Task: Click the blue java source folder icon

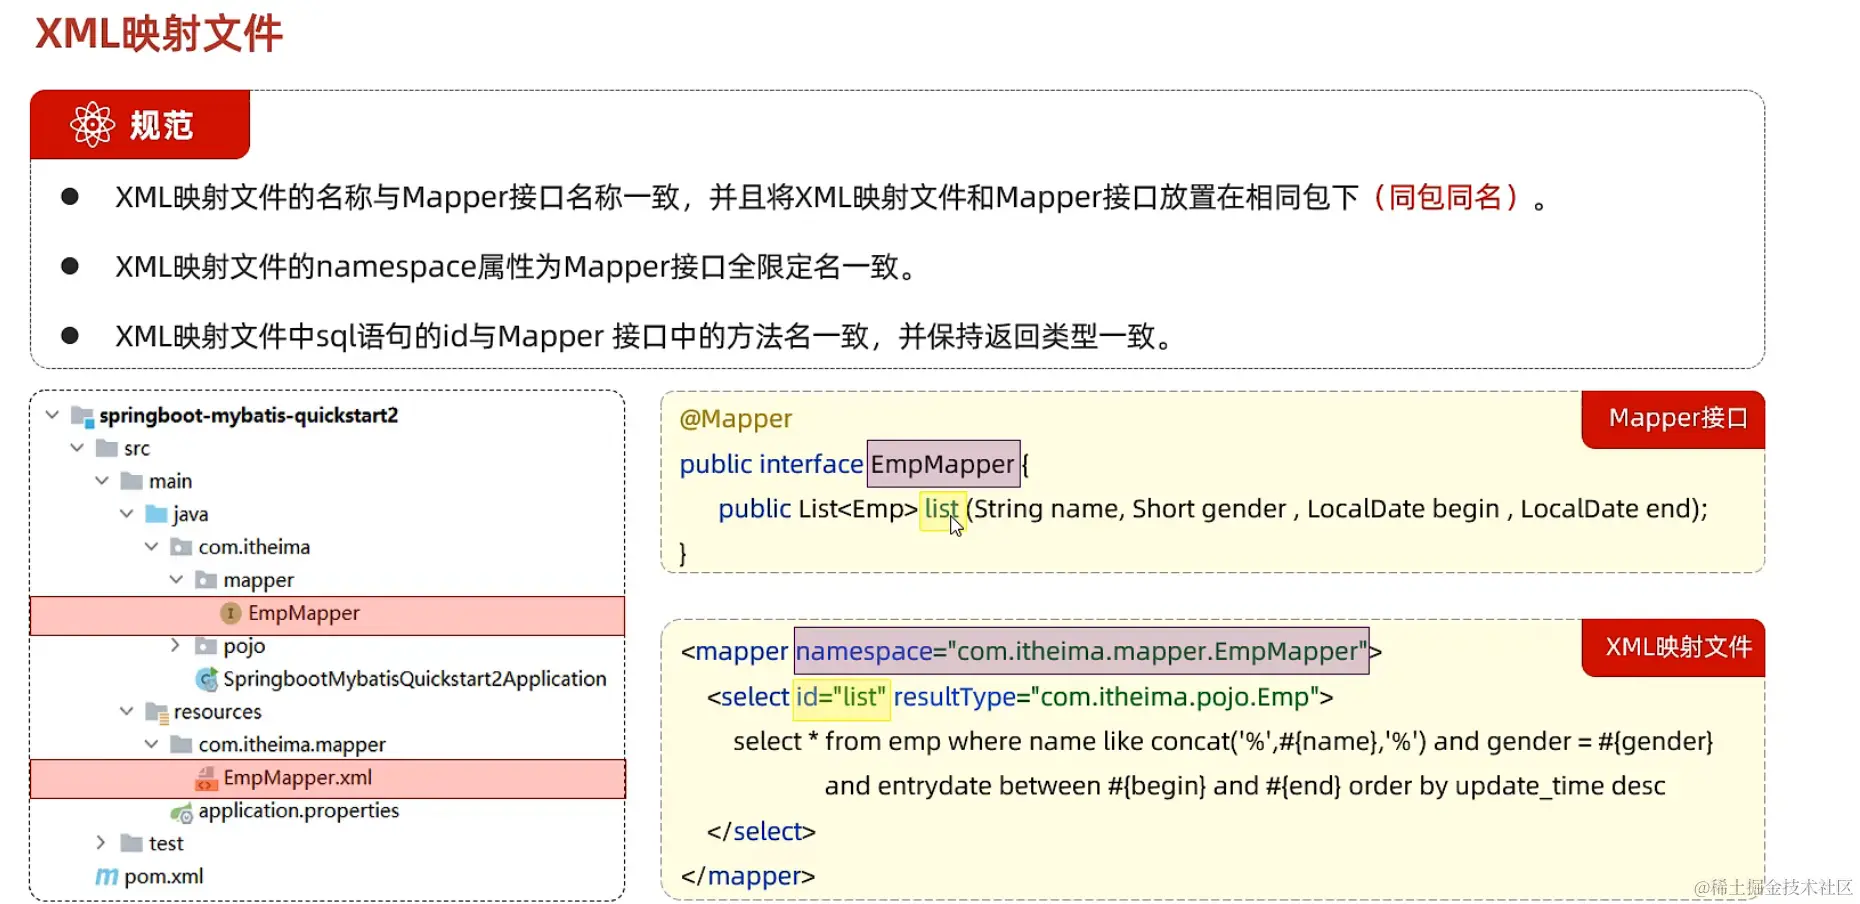Action: 156,514
